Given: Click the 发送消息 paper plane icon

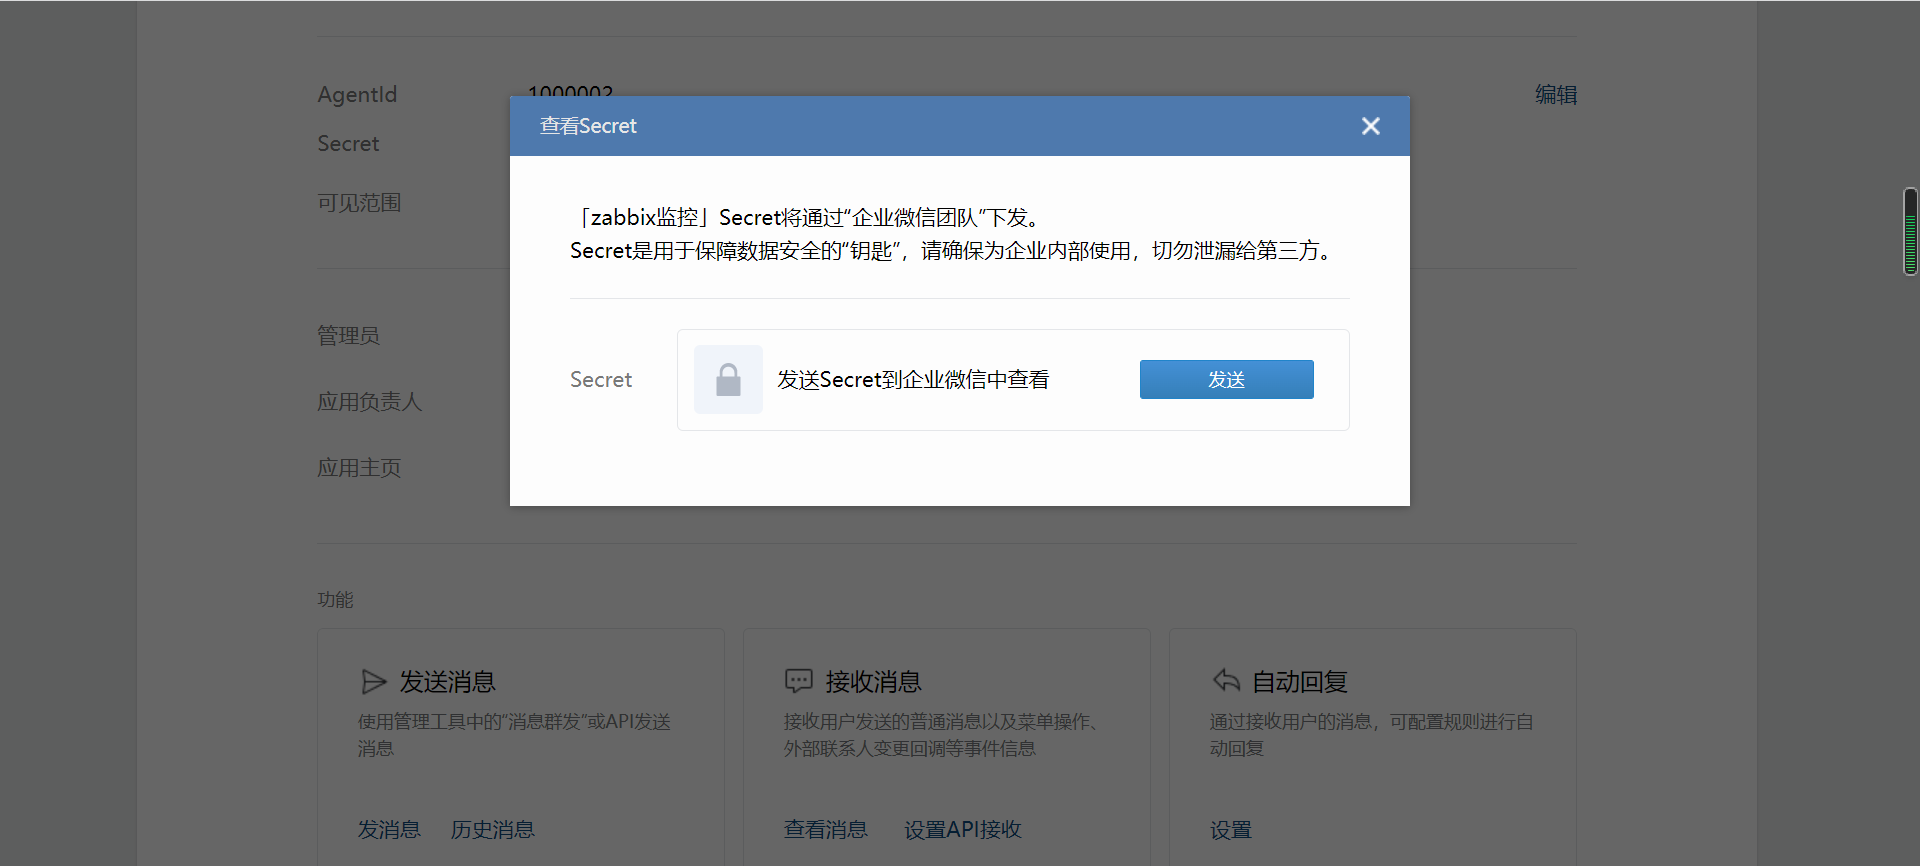Looking at the screenshot, I should point(373,682).
